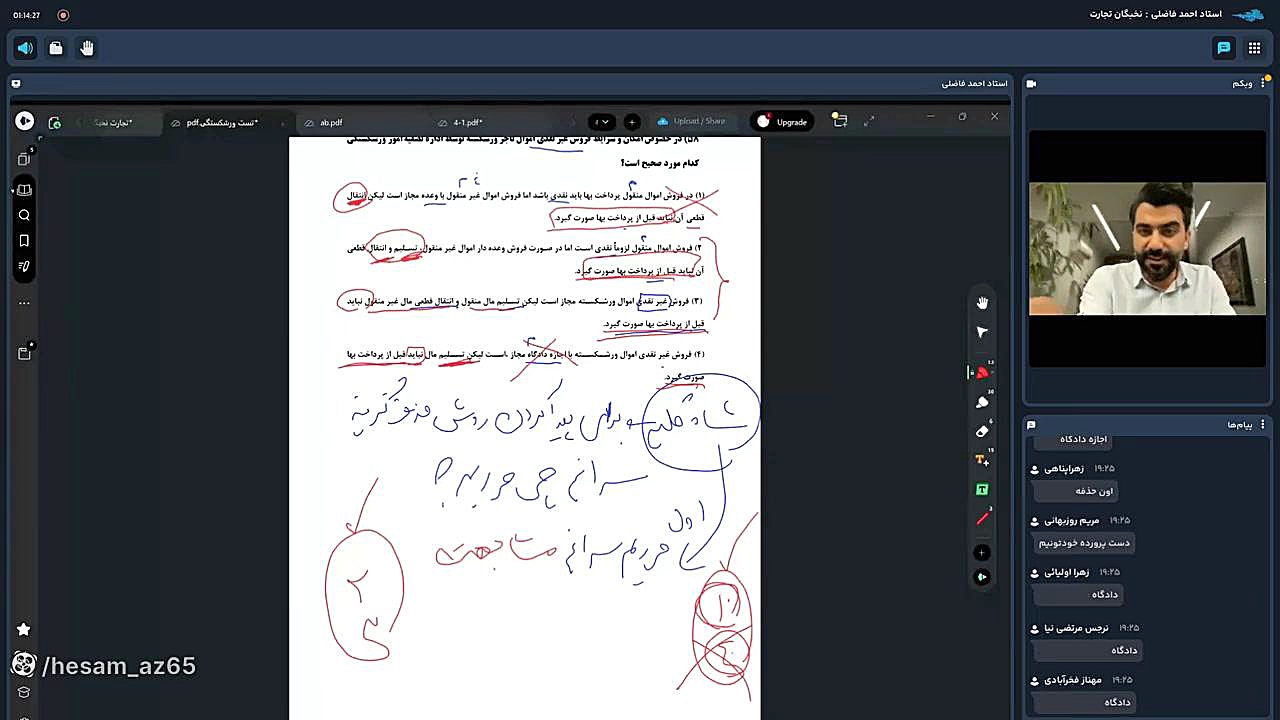Click the webcam panel camera icon

1032,83
